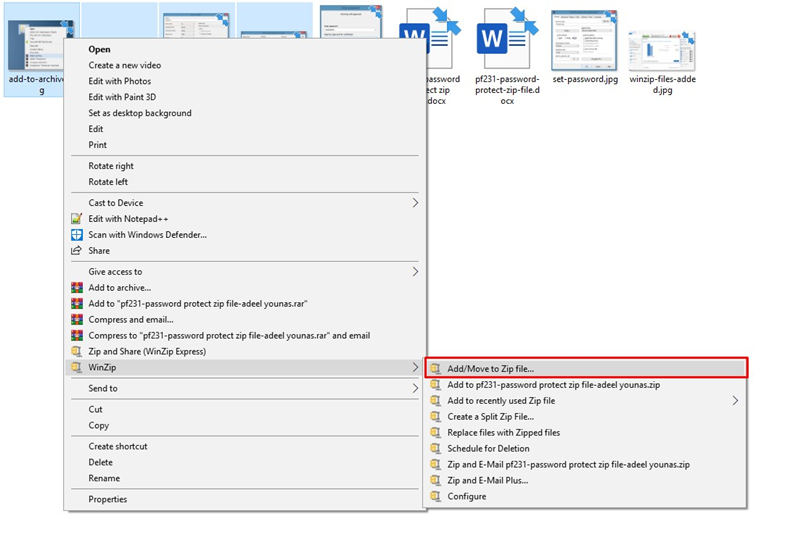Click WinZip icon beside Add/Move to Zip file
Image resolution: width=800 pixels, height=534 pixels.
pyautogui.click(x=435, y=368)
